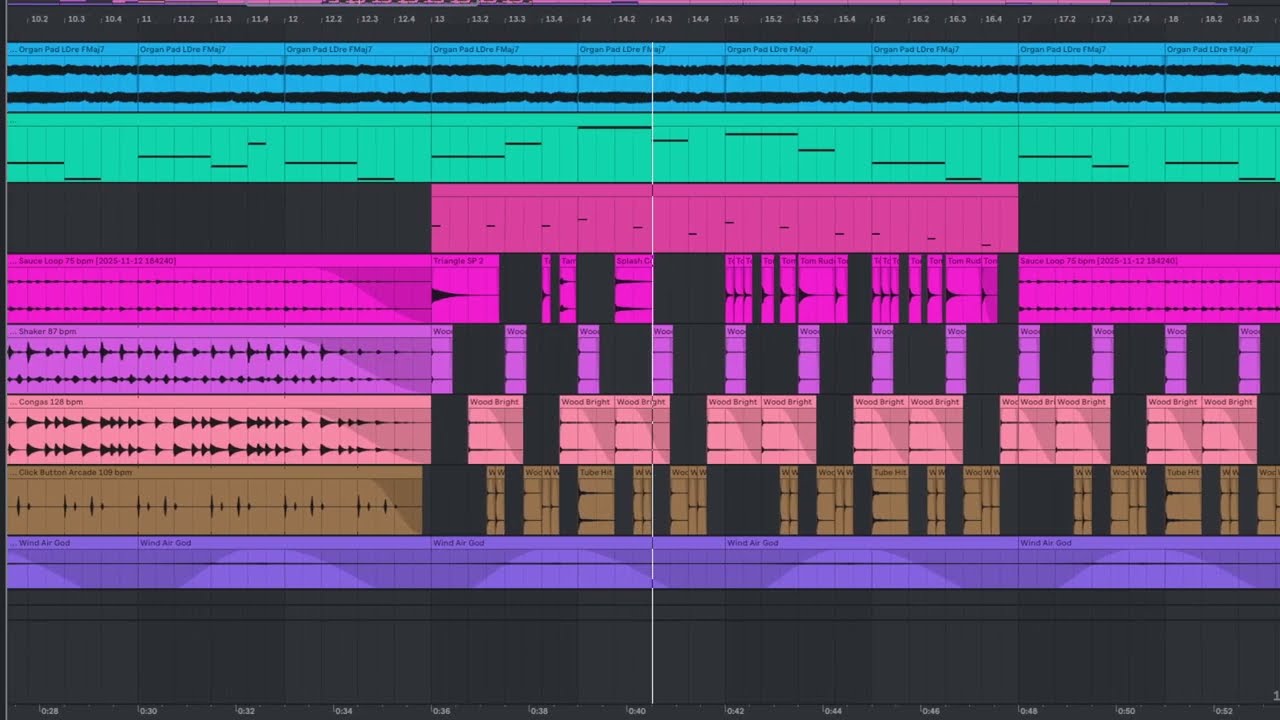The image size is (1280, 720).
Task: Click the 0:28 mark on the time ruler
Action: coord(48,711)
